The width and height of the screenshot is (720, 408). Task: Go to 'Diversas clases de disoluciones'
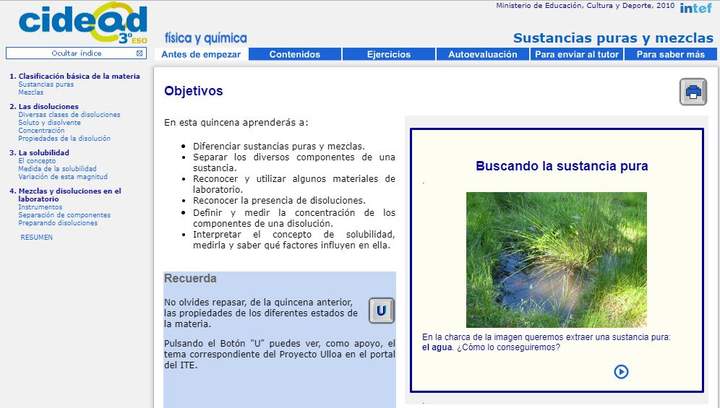(69, 115)
